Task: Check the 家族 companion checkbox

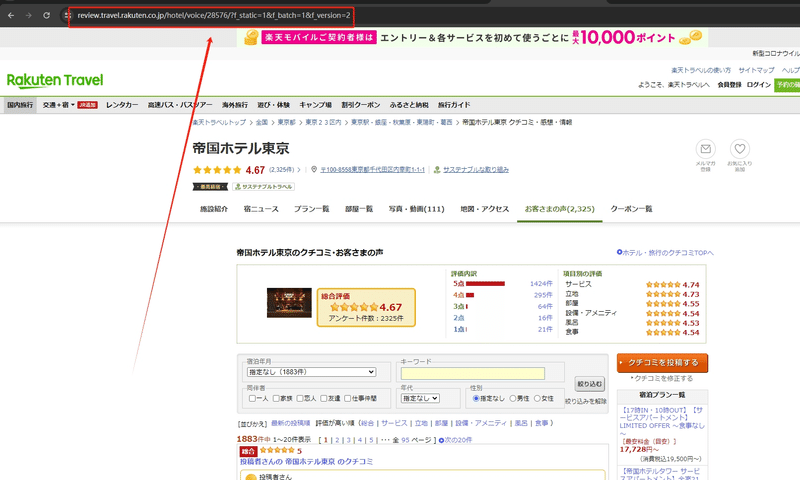Action: [276, 398]
